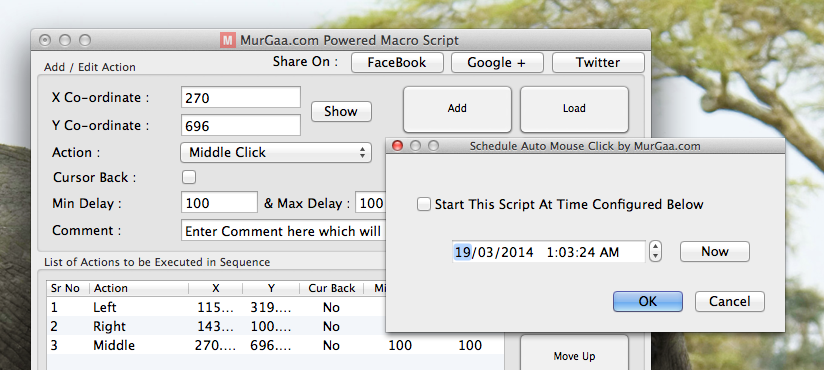Enable Start This Script At Time checkbox
Viewport: 824px width, 370px height.
[424, 204]
